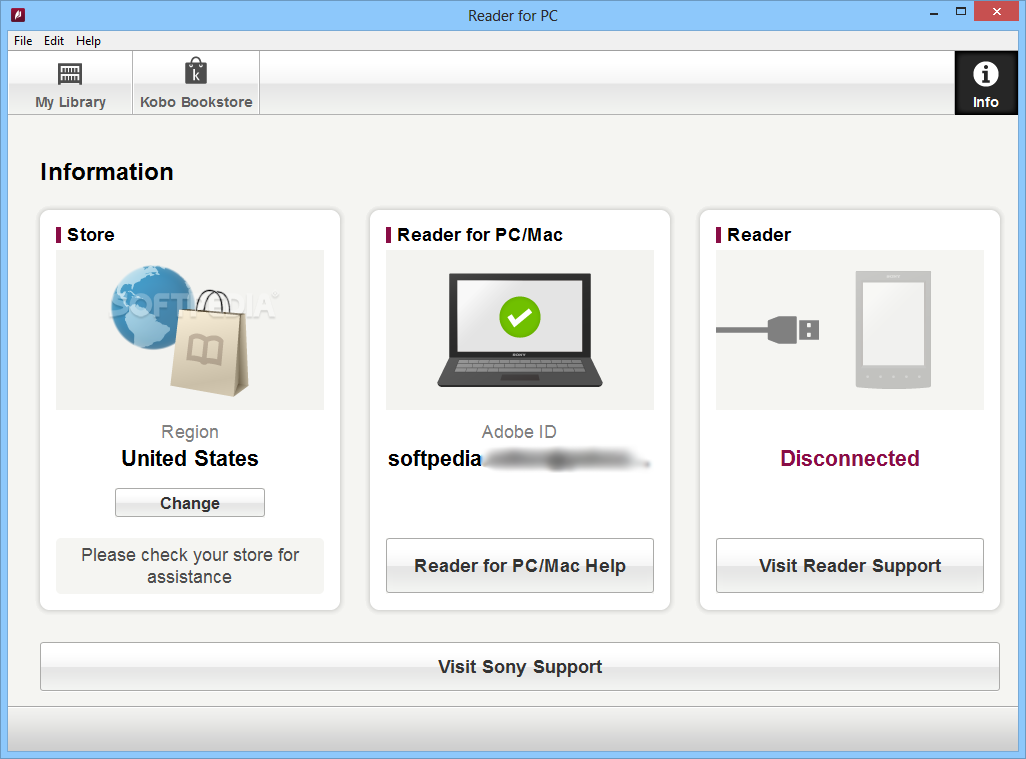The width and height of the screenshot is (1026, 759).
Task: Open the File menu
Action: coord(23,41)
